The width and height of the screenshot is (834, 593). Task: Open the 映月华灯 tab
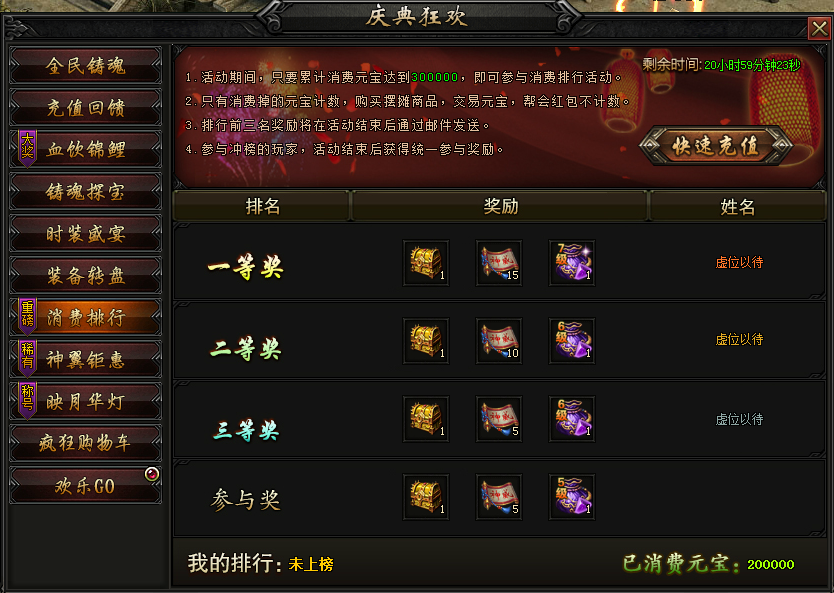86,402
